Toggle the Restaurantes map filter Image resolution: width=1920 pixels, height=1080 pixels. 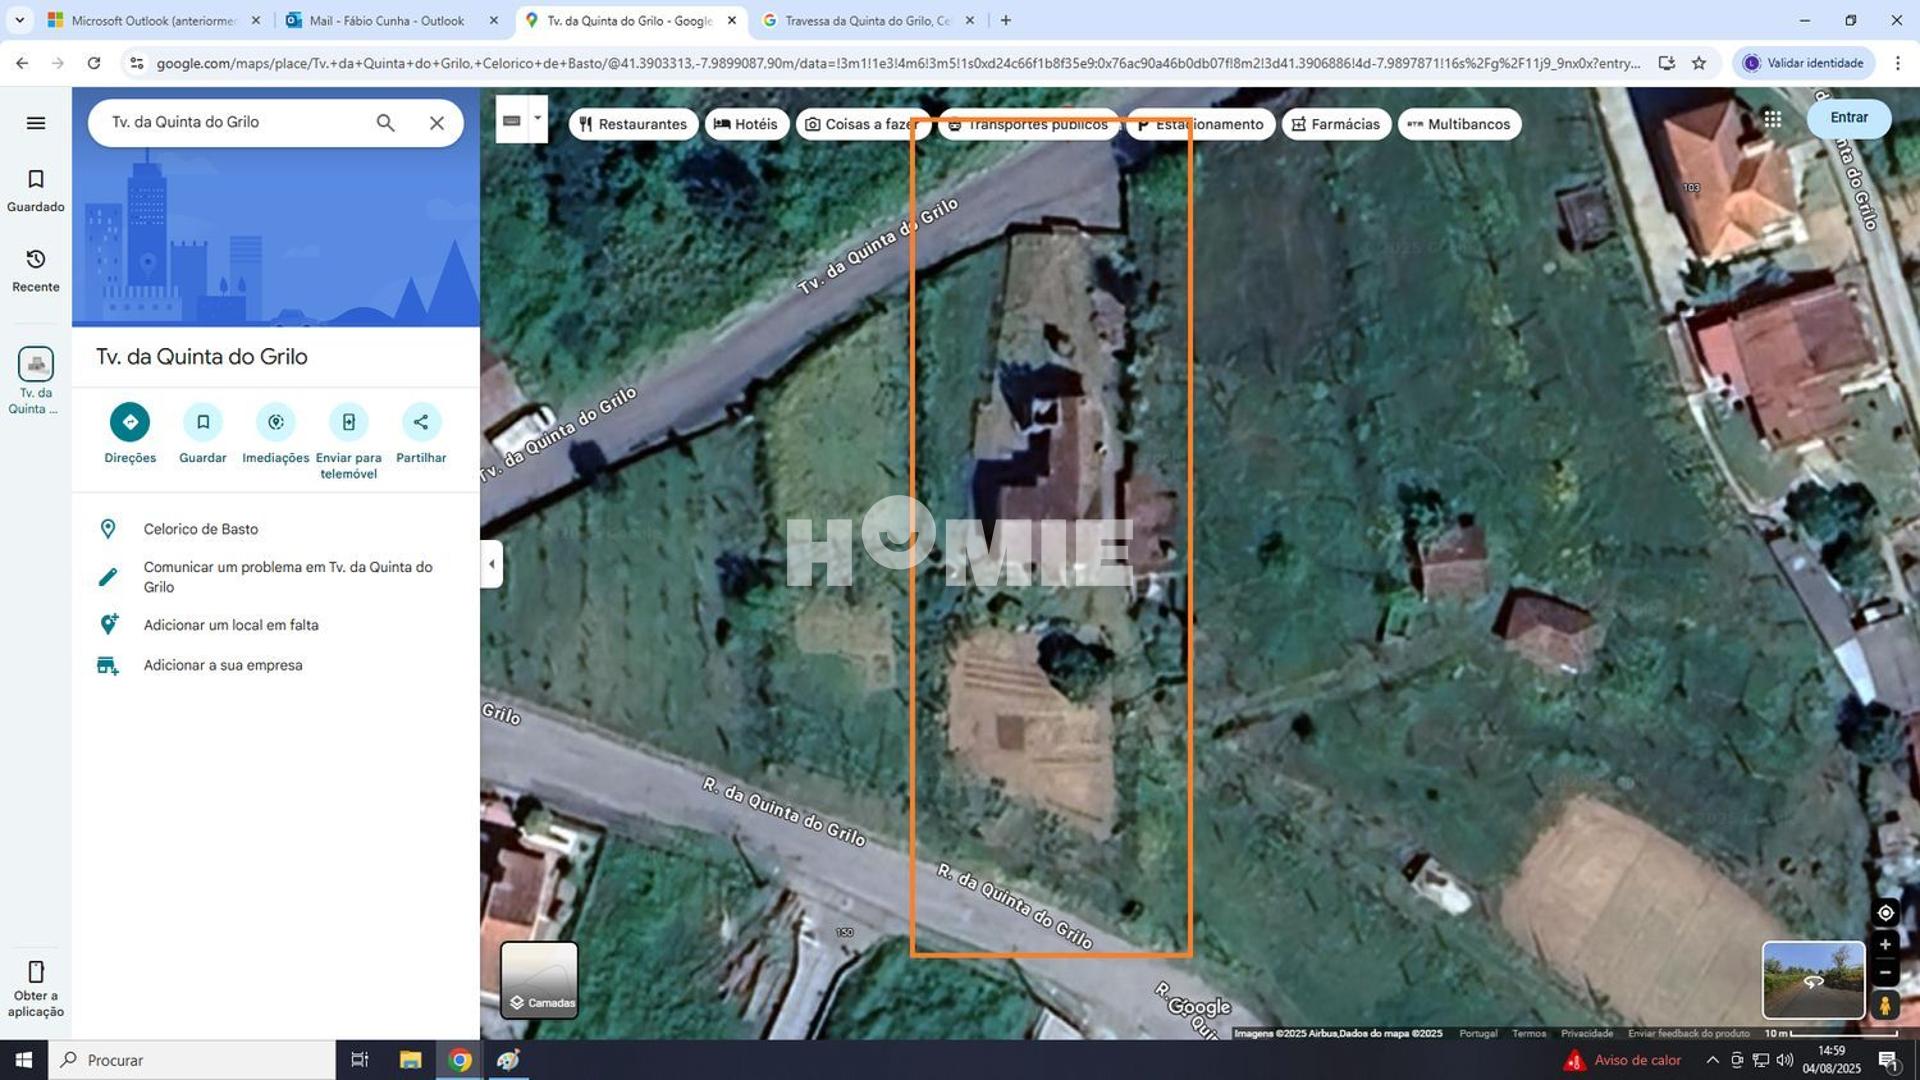pos(633,124)
